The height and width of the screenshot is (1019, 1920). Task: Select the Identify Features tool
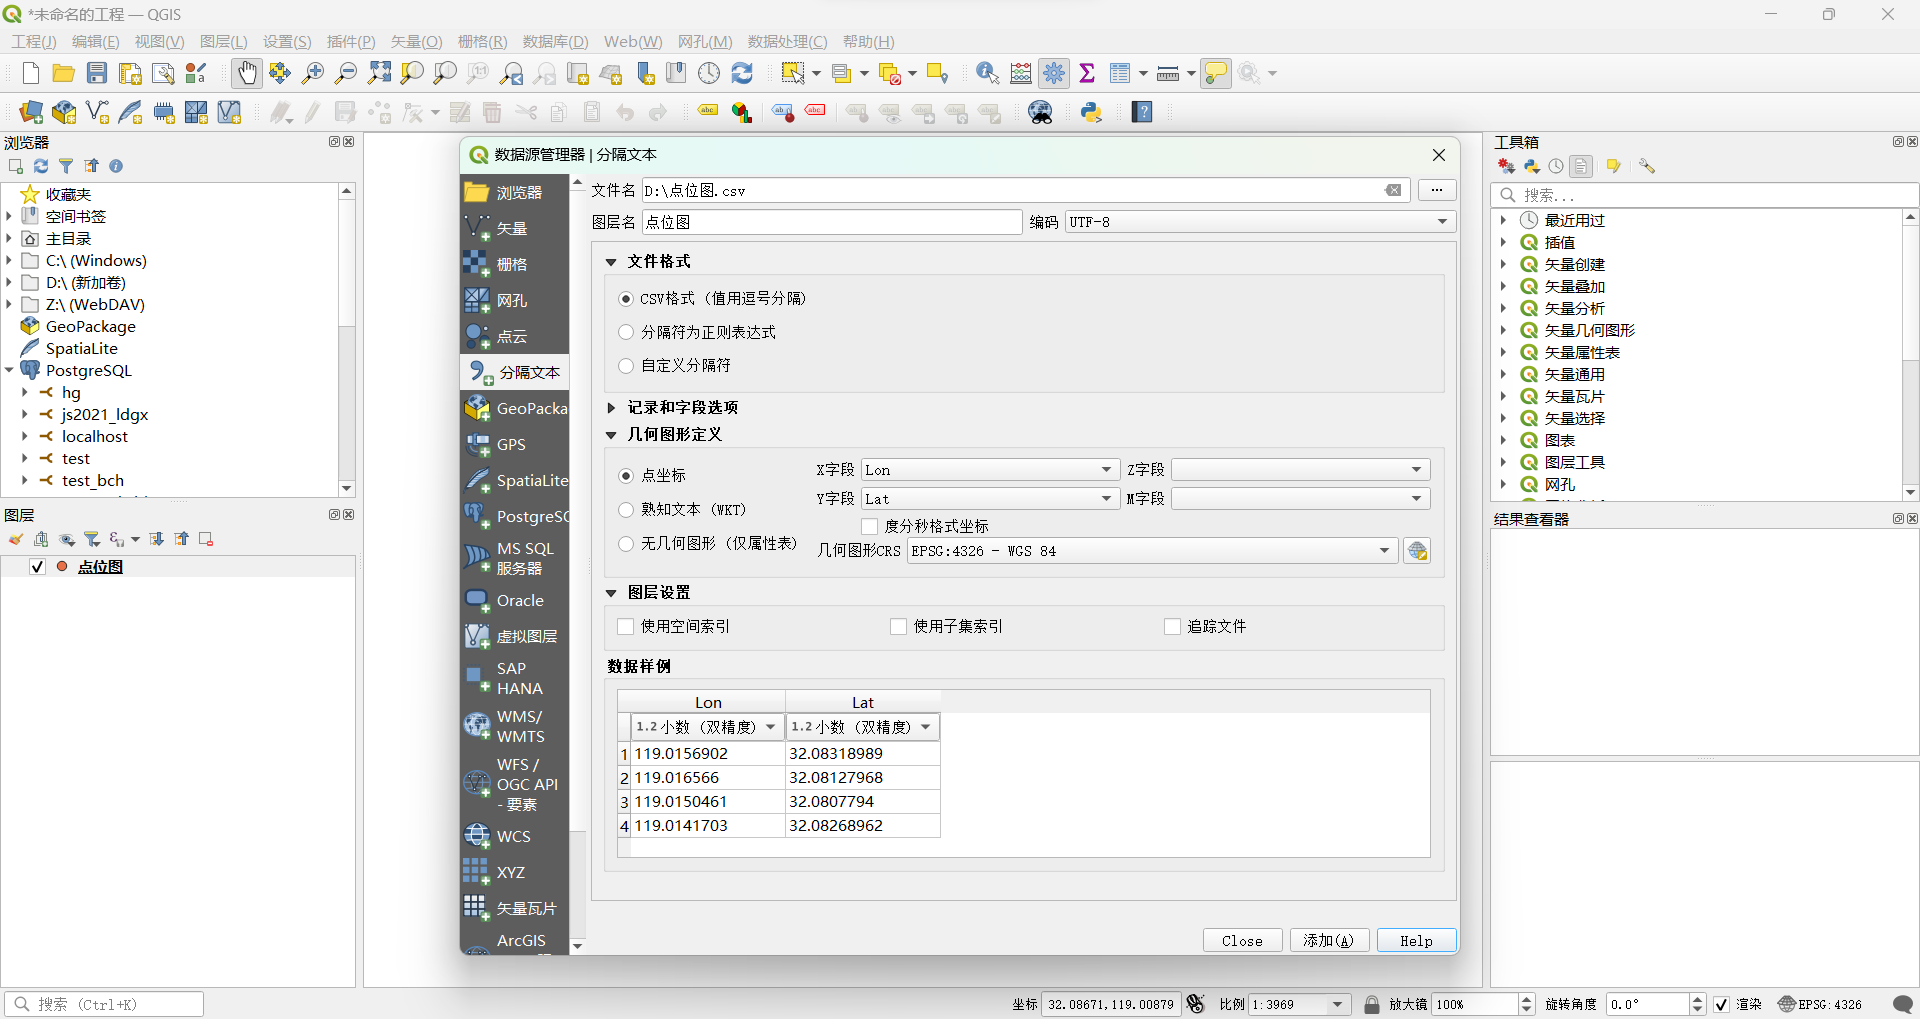[988, 73]
